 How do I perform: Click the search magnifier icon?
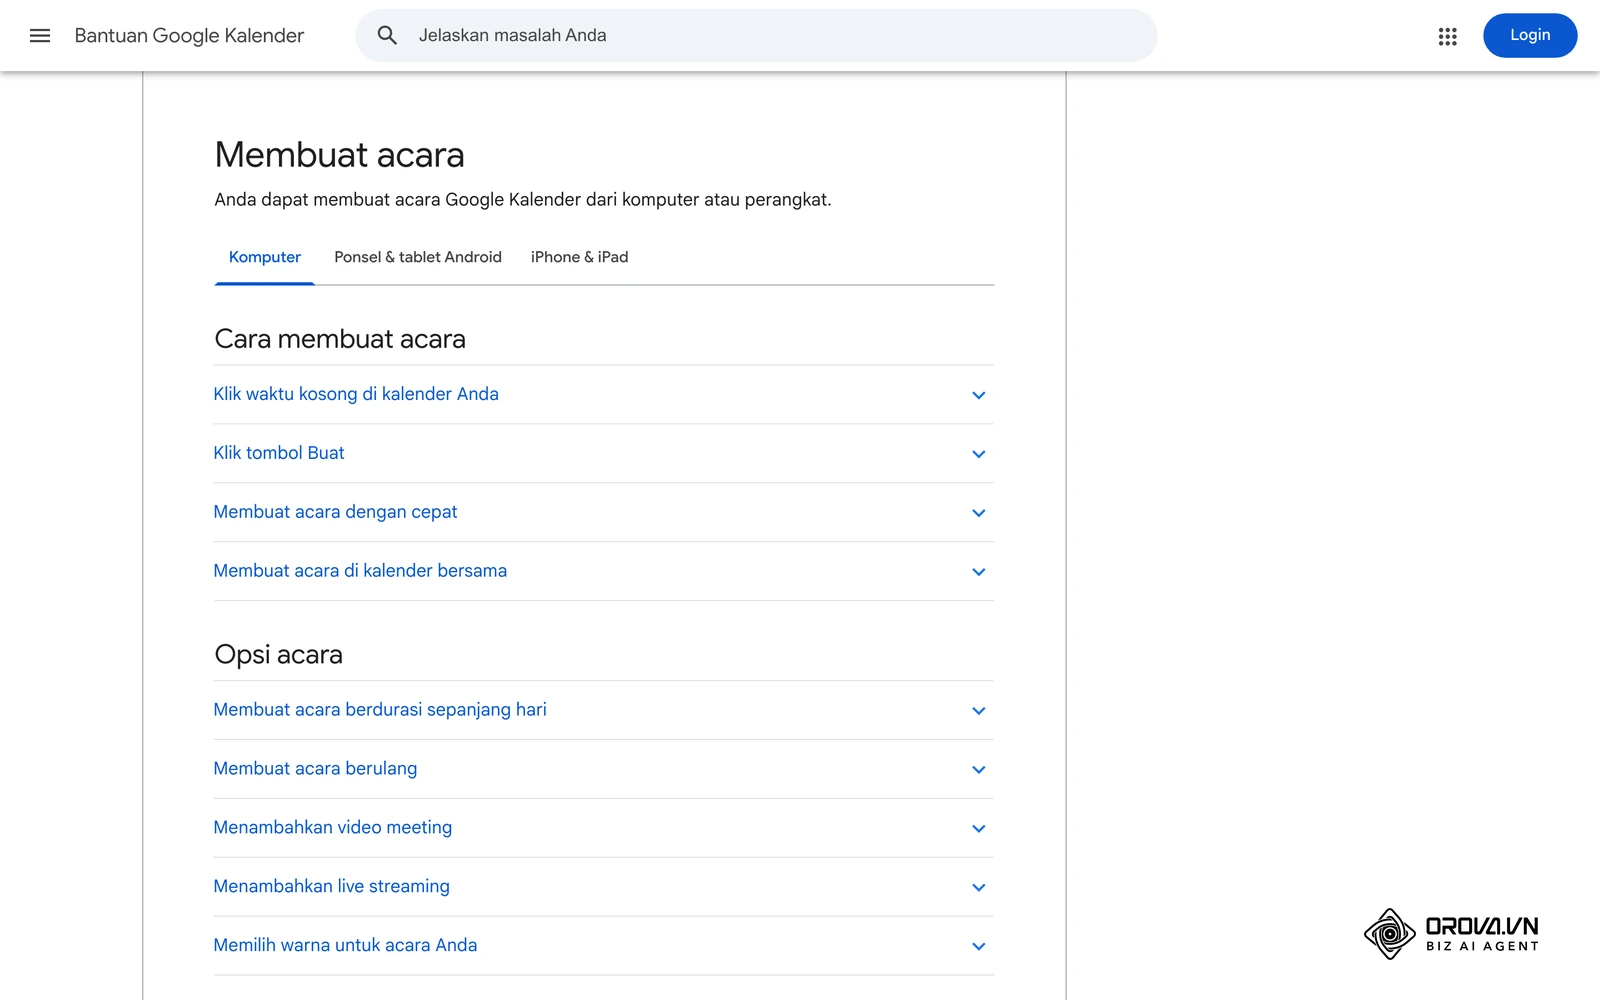pyautogui.click(x=387, y=36)
